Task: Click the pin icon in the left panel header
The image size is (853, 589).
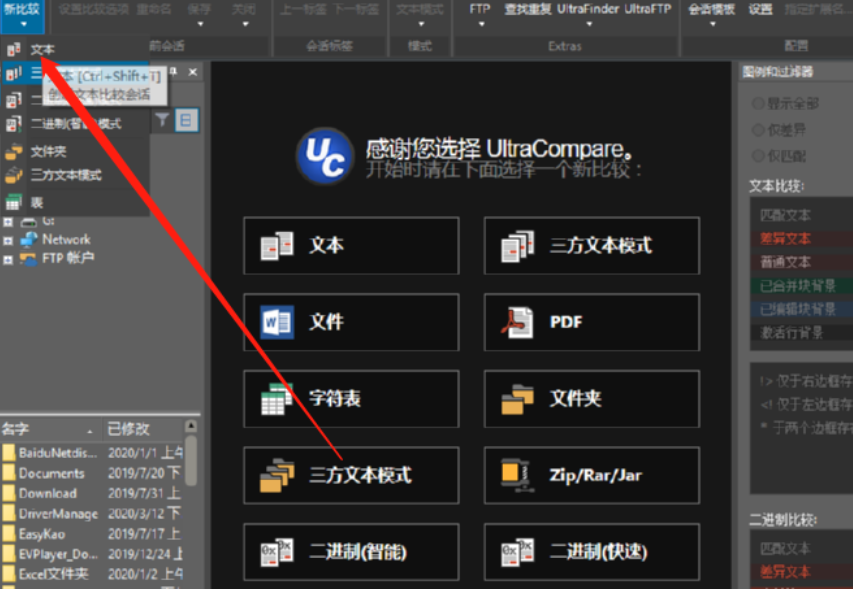Action: [174, 72]
